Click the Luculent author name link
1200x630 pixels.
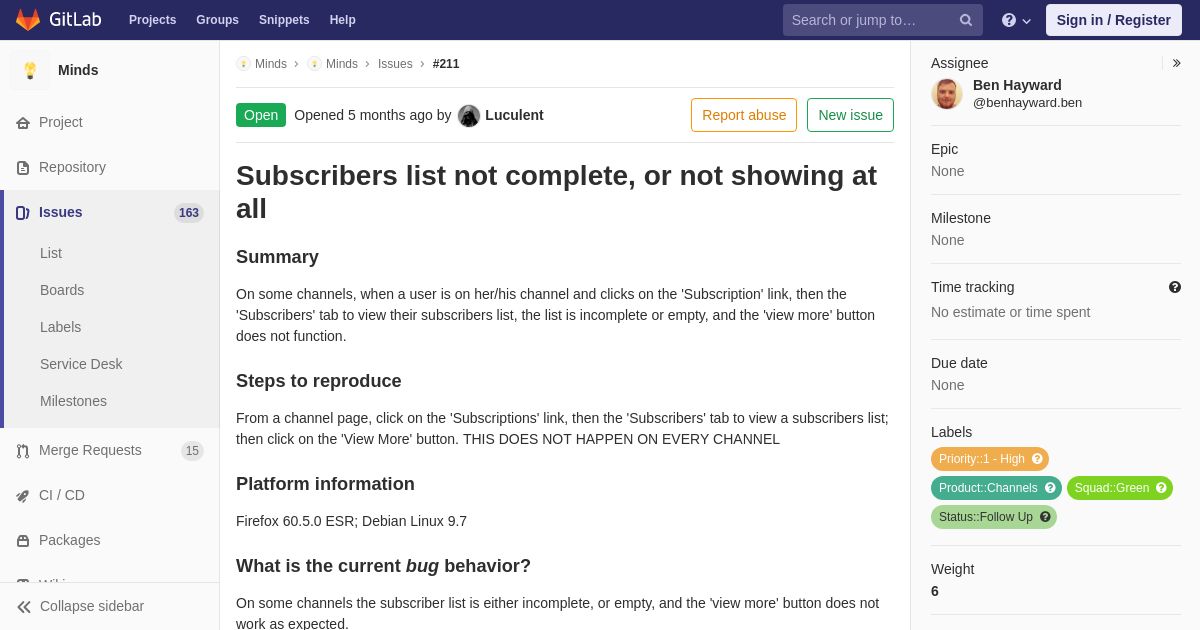514,115
